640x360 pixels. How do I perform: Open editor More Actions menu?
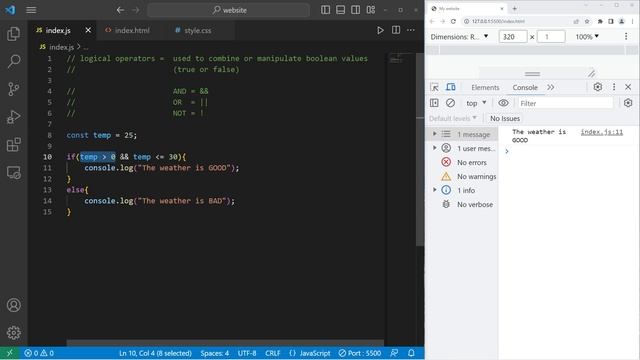coord(411,30)
